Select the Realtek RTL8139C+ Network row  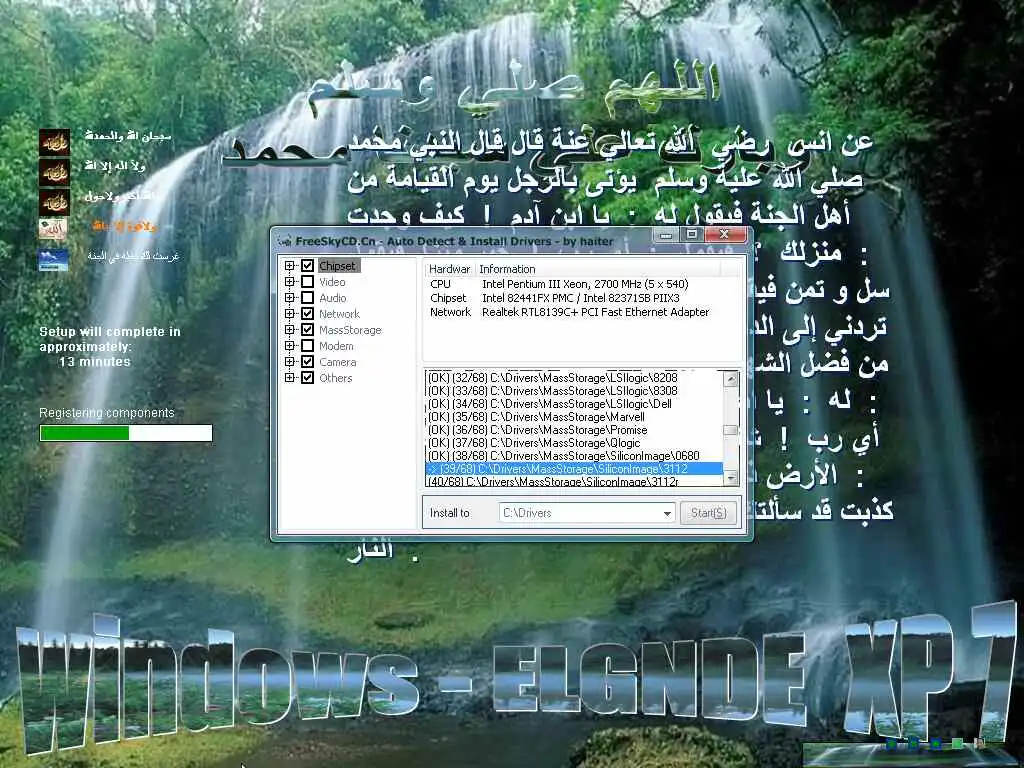tap(583, 312)
